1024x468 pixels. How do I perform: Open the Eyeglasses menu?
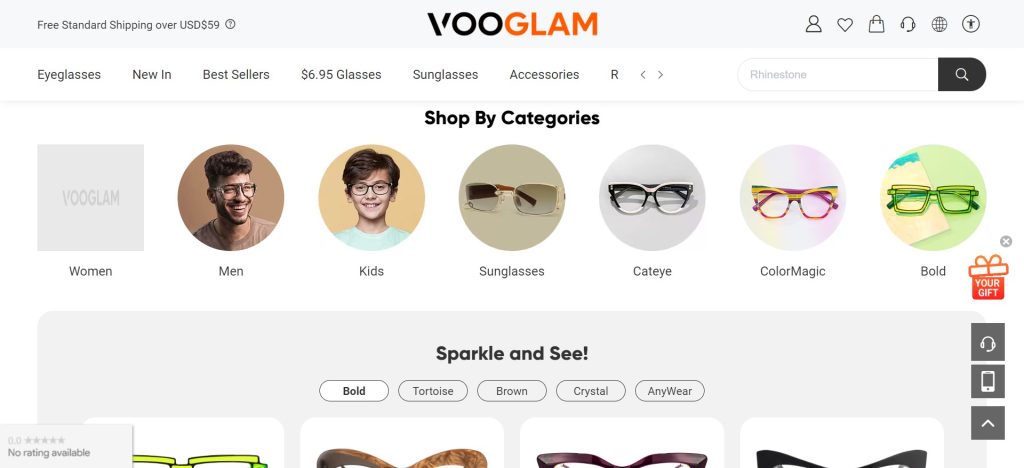69,74
